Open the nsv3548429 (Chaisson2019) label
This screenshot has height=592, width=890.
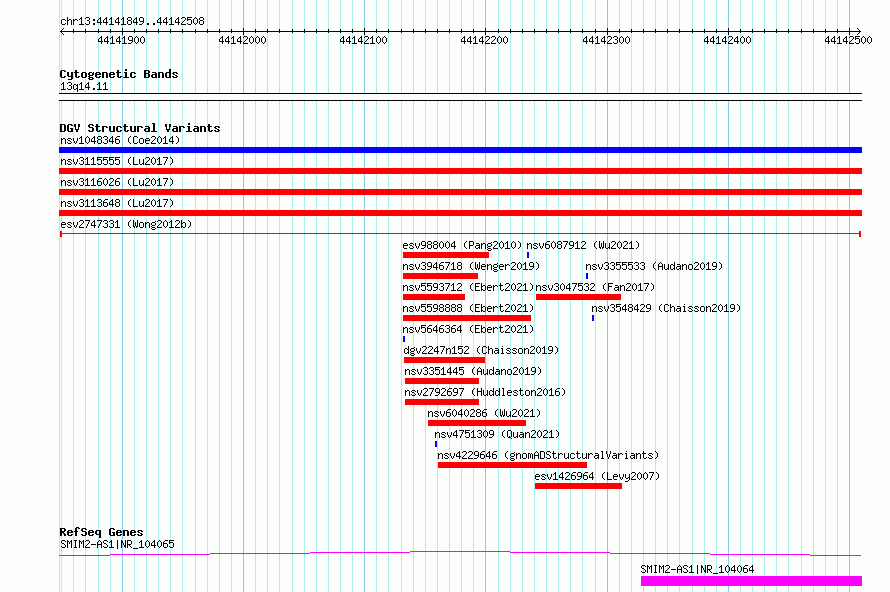click(666, 308)
